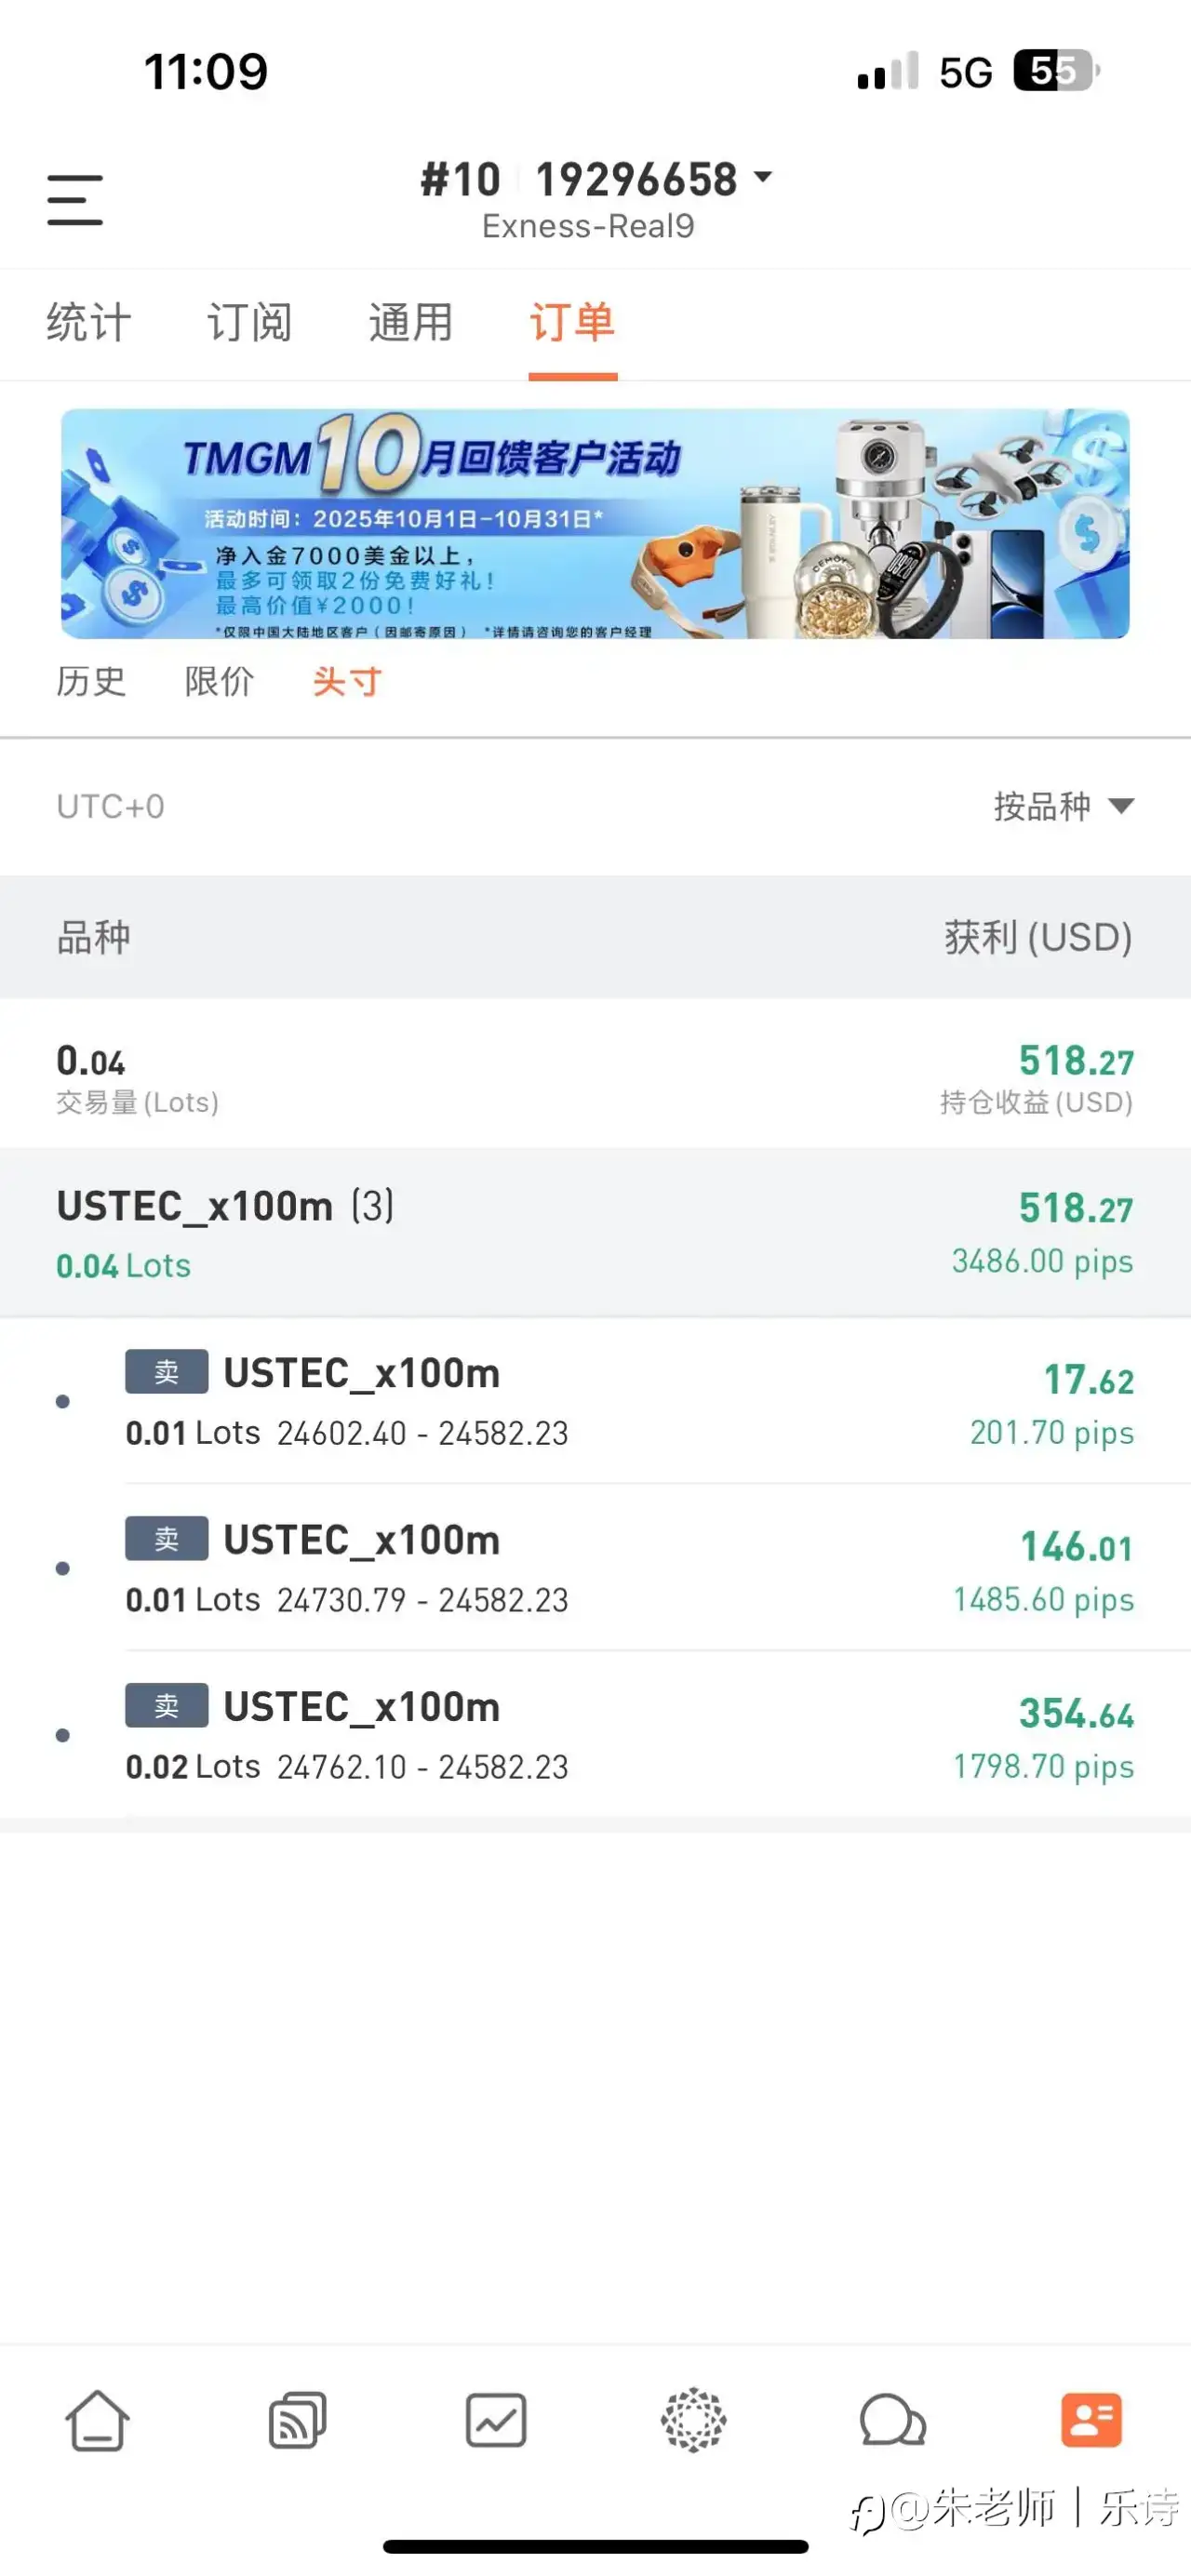Select the 历史 sub-tab

91,682
